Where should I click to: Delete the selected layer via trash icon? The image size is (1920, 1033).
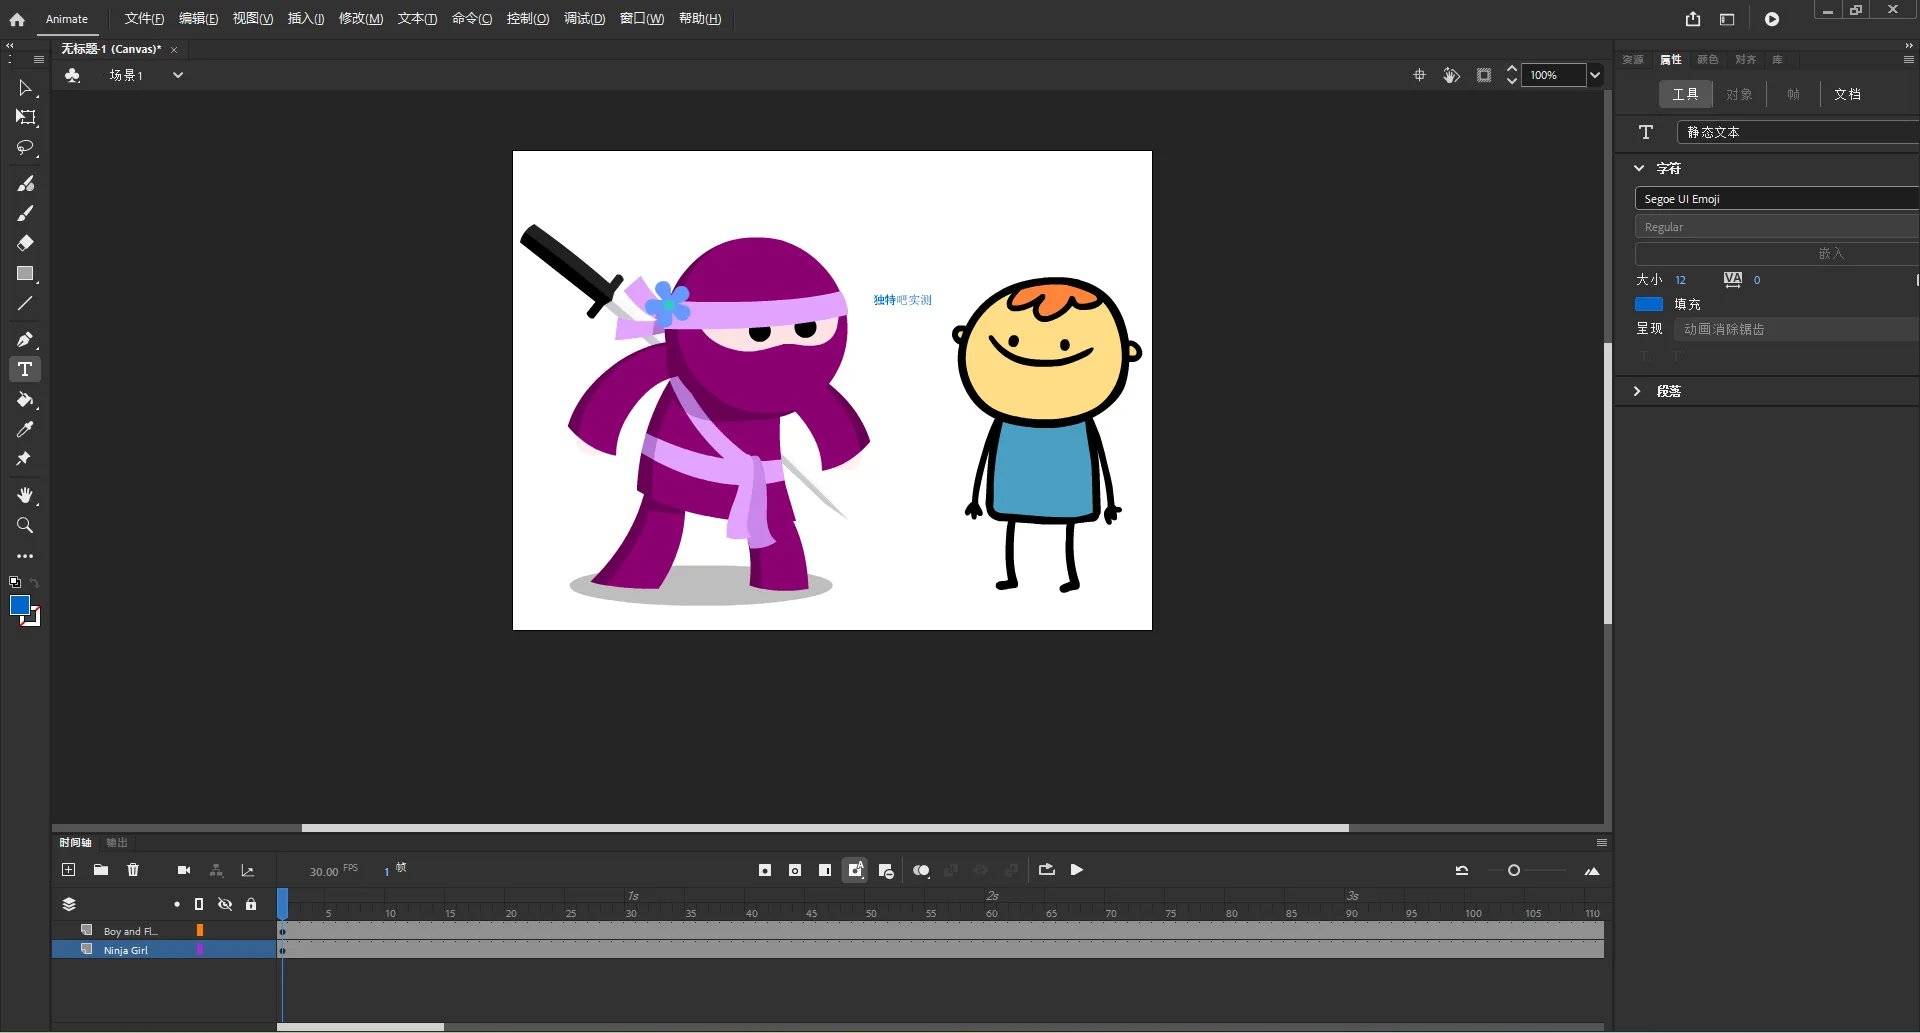click(133, 870)
